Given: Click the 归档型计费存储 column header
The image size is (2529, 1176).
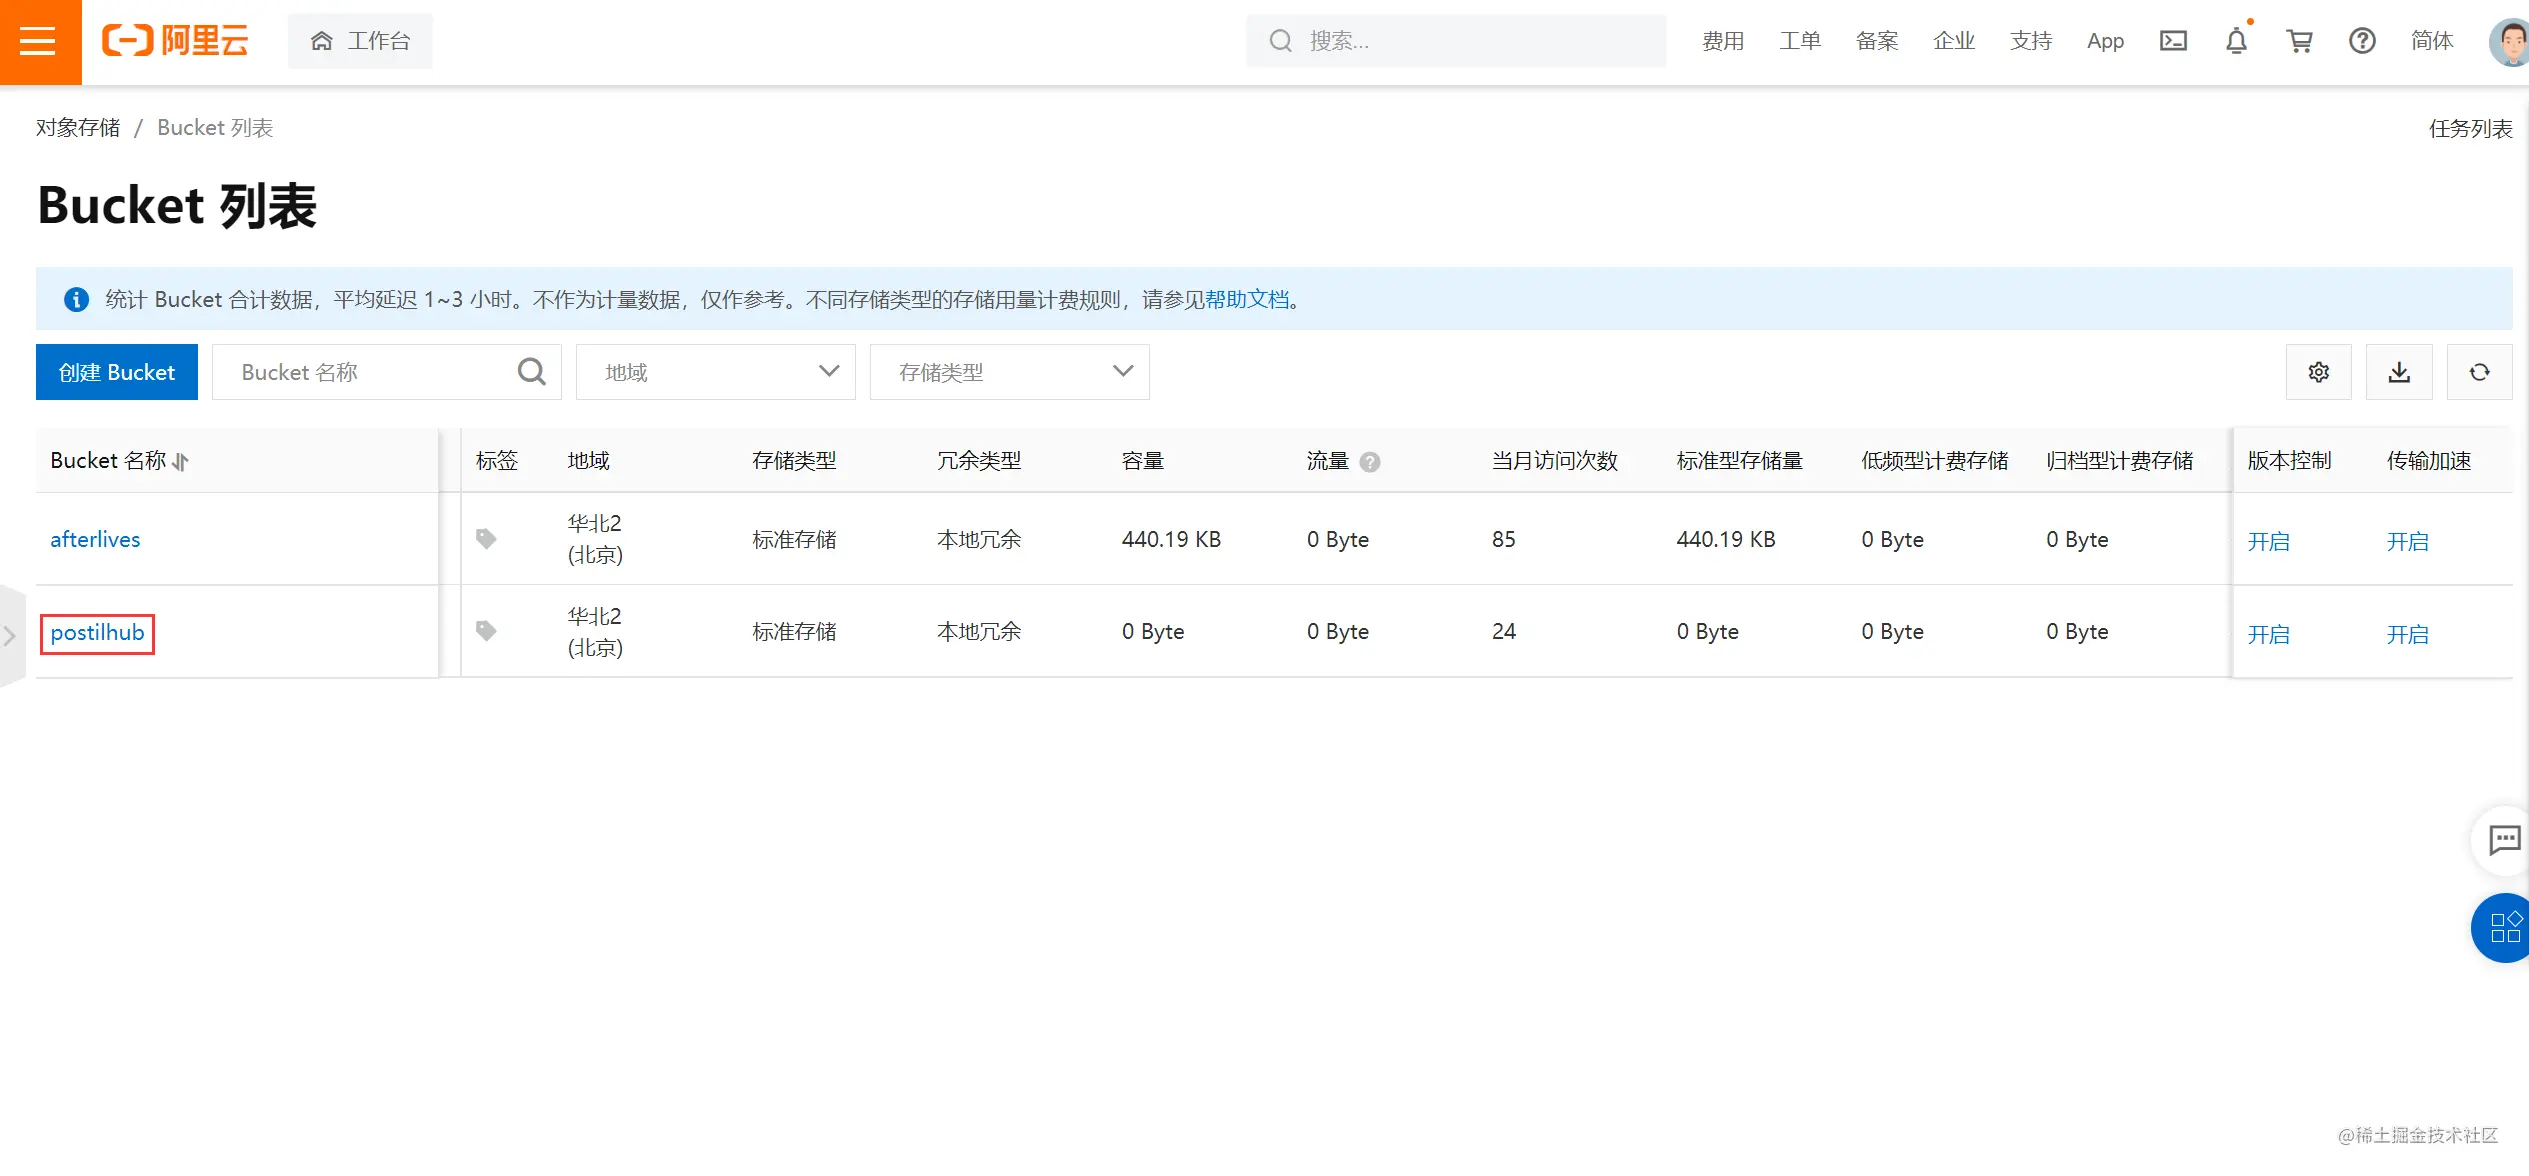Looking at the screenshot, I should point(2120,461).
